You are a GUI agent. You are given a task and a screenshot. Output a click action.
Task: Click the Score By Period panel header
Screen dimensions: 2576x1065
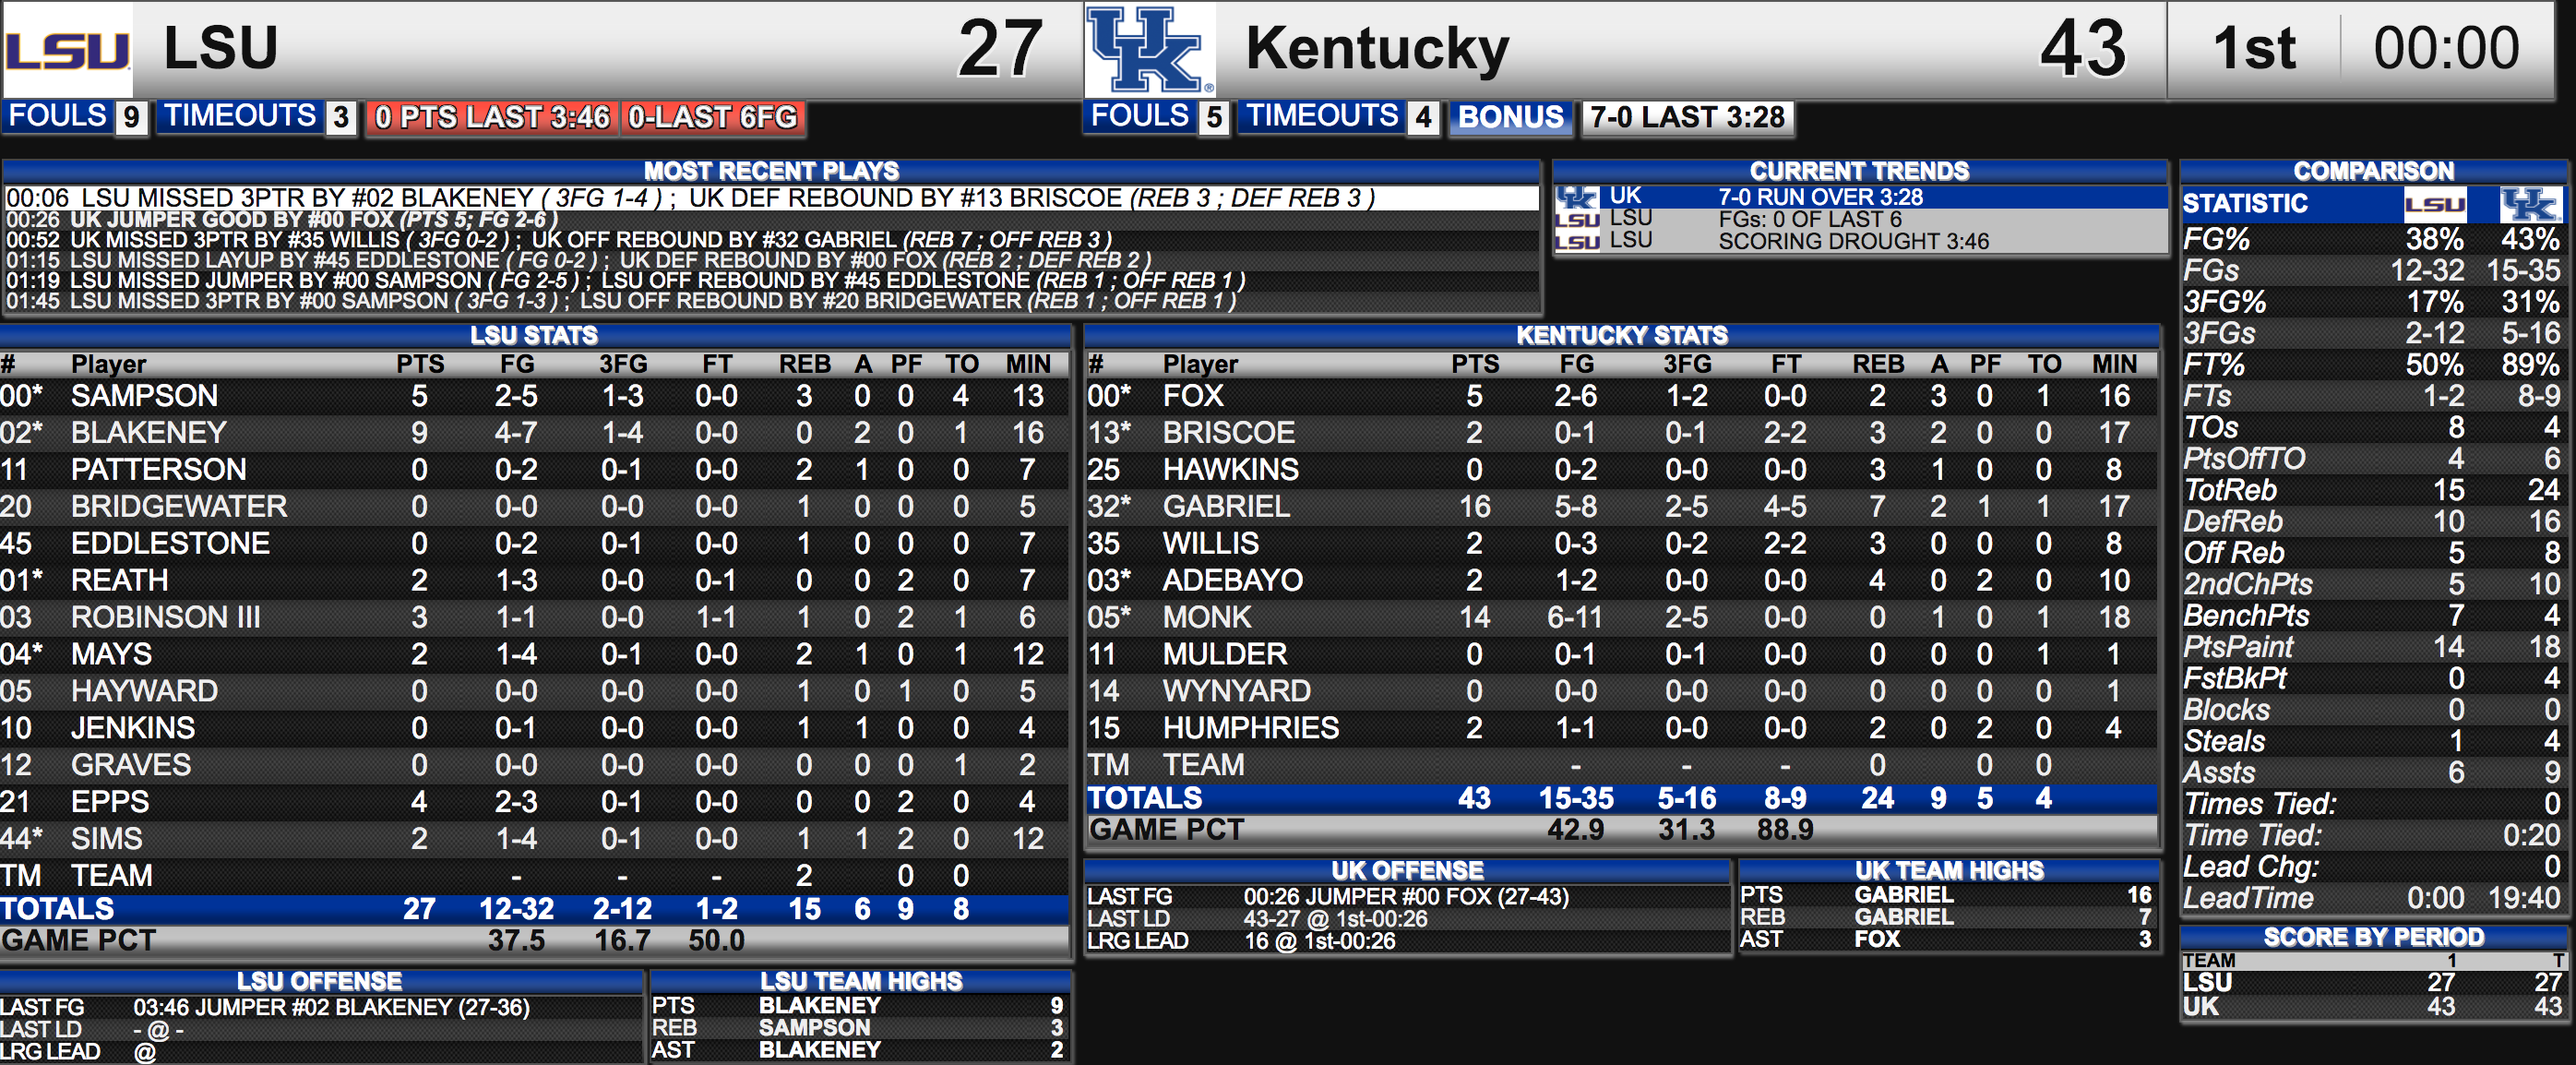(x=2372, y=937)
